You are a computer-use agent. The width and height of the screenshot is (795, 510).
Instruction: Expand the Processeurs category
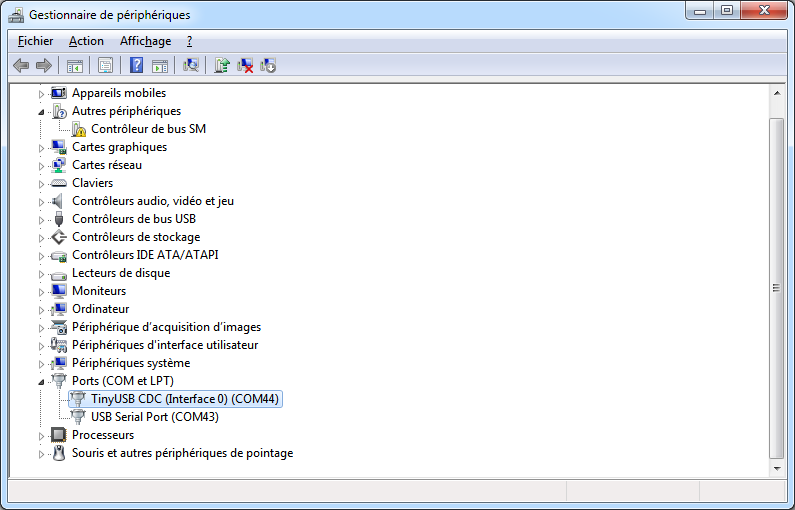[42, 435]
